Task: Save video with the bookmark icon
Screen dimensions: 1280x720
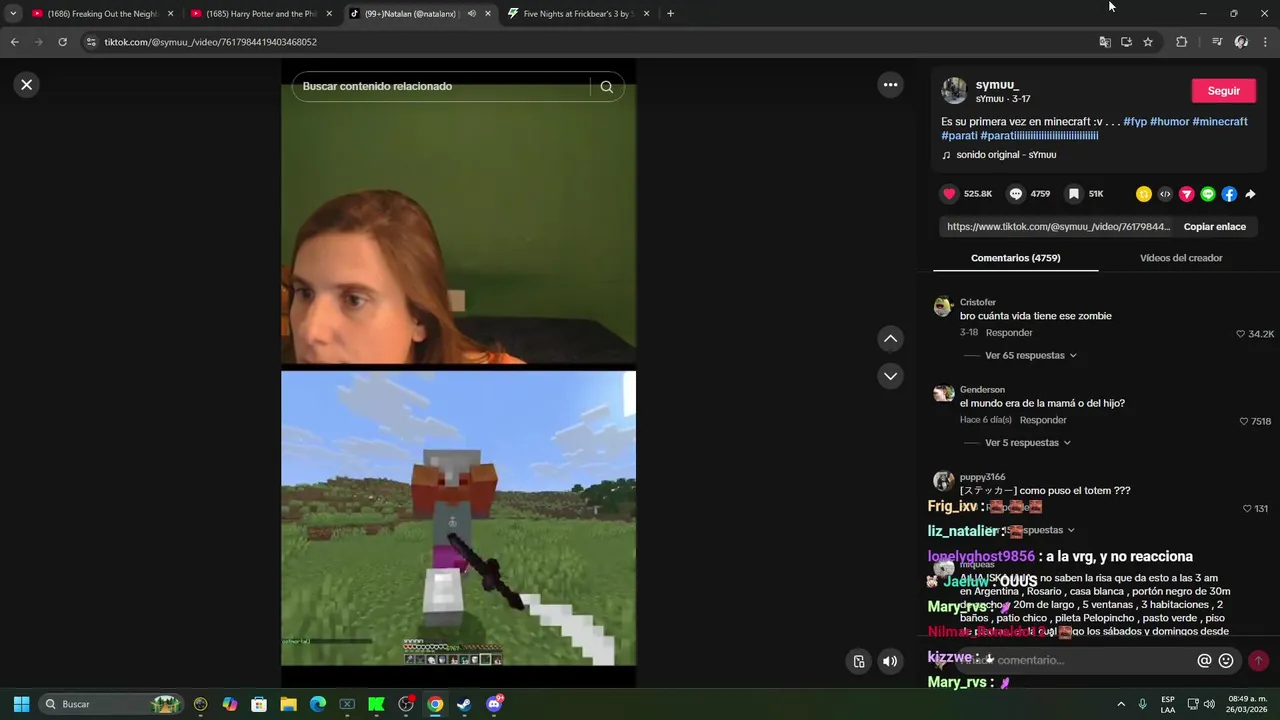Action: coord(1073,194)
